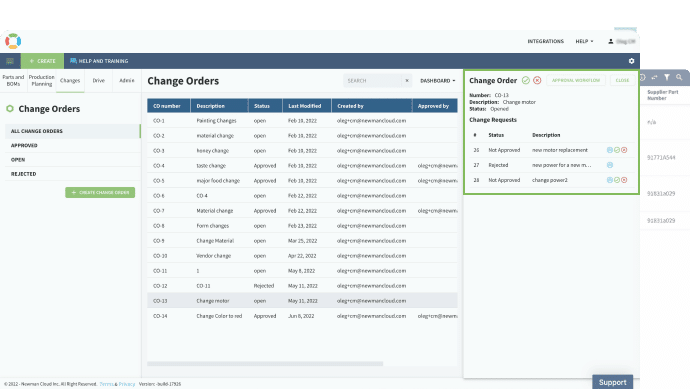
Task: Open the Dashboard dropdown
Action: point(437,81)
